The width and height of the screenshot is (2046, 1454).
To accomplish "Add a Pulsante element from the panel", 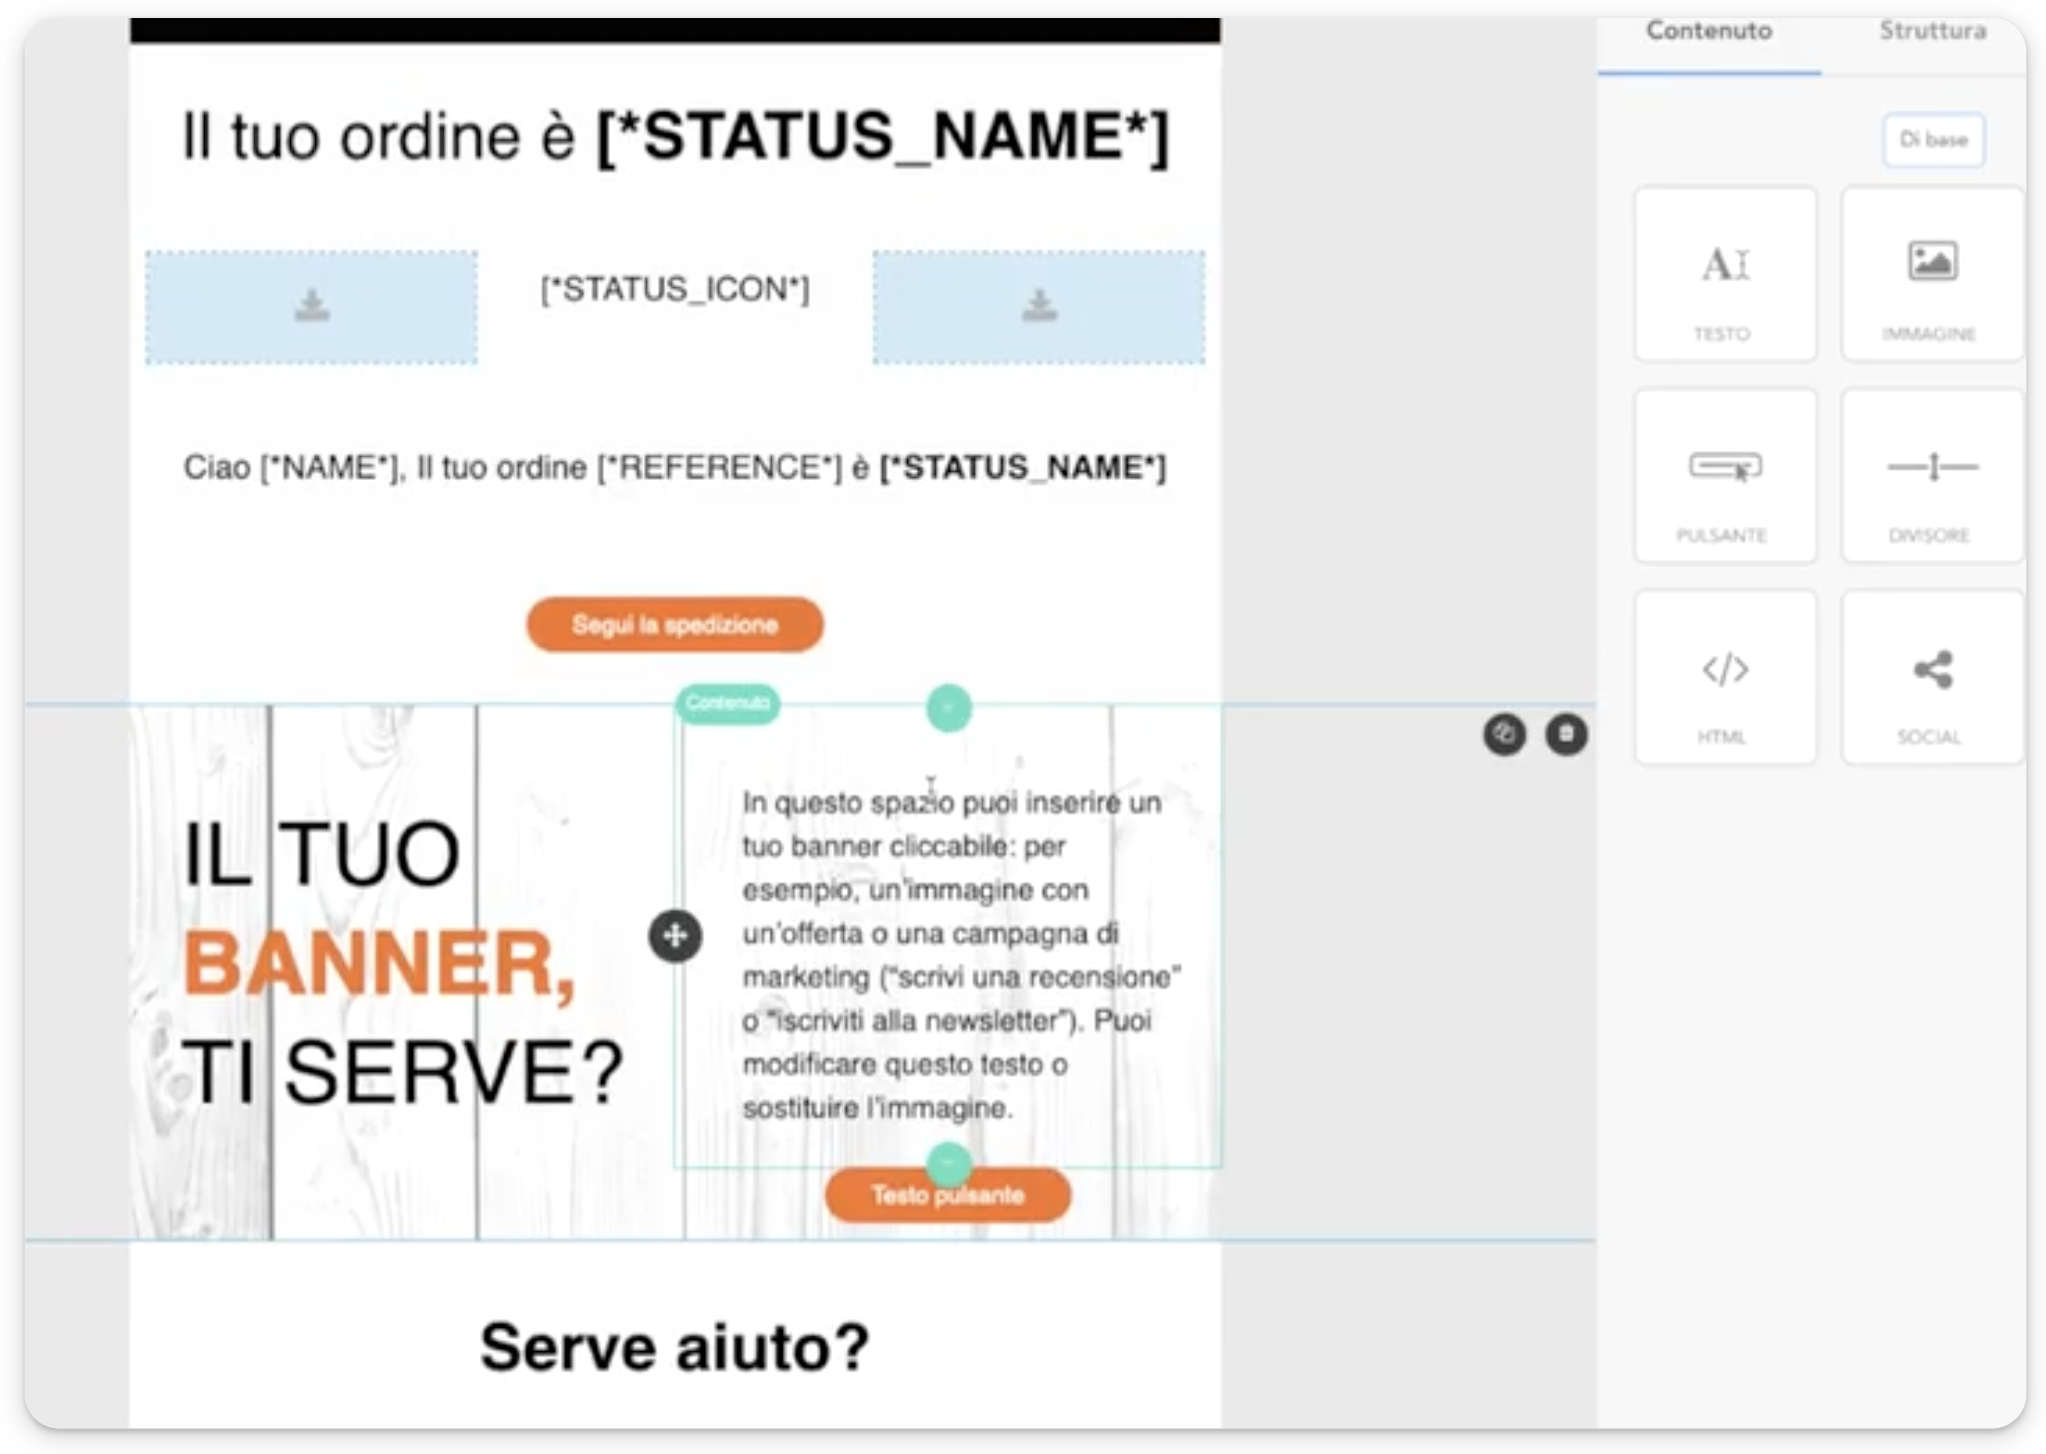I will click(x=1724, y=476).
